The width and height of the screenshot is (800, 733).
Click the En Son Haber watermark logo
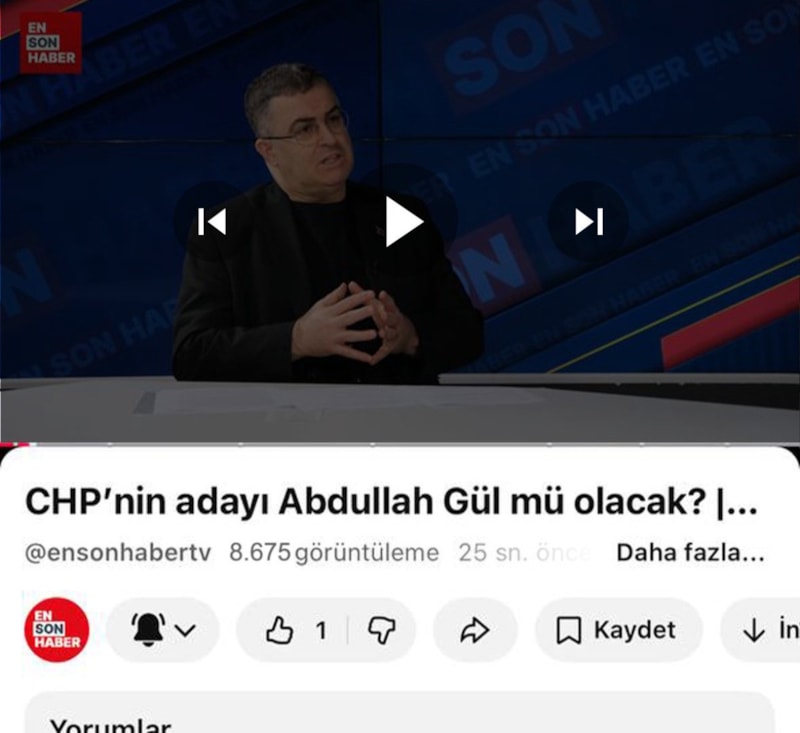coord(51,43)
